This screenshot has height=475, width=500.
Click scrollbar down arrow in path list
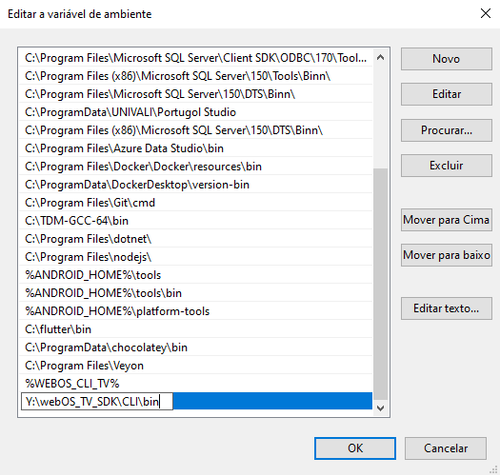(x=380, y=408)
